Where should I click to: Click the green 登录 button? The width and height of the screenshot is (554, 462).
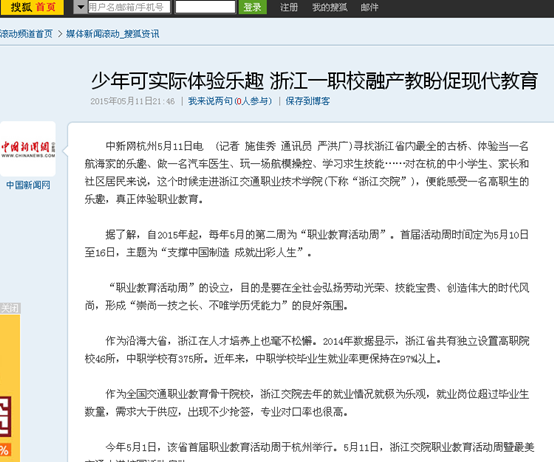tap(252, 7)
